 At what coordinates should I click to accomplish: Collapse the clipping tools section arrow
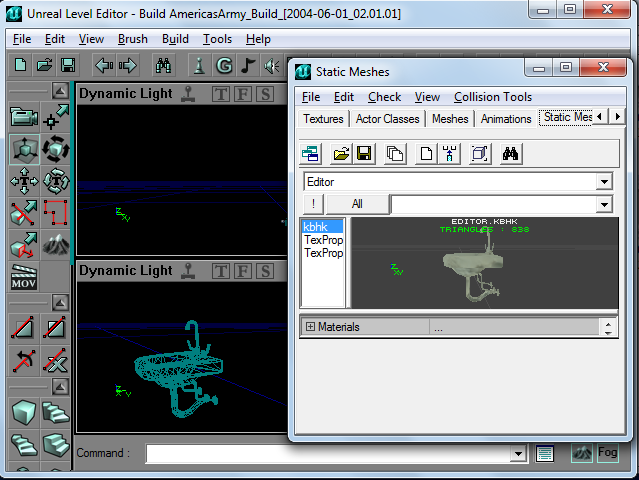coord(60,303)
